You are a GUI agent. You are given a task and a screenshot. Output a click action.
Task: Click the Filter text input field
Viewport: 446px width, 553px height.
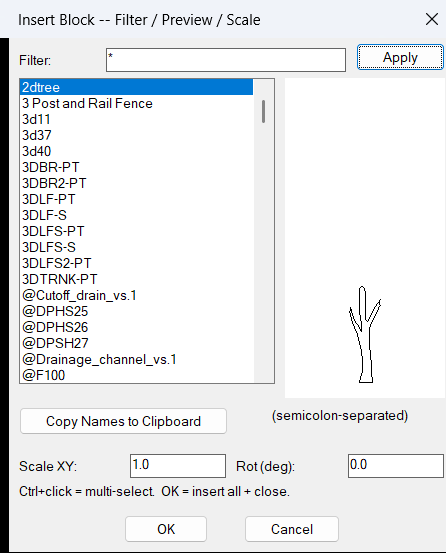[226, 60]
